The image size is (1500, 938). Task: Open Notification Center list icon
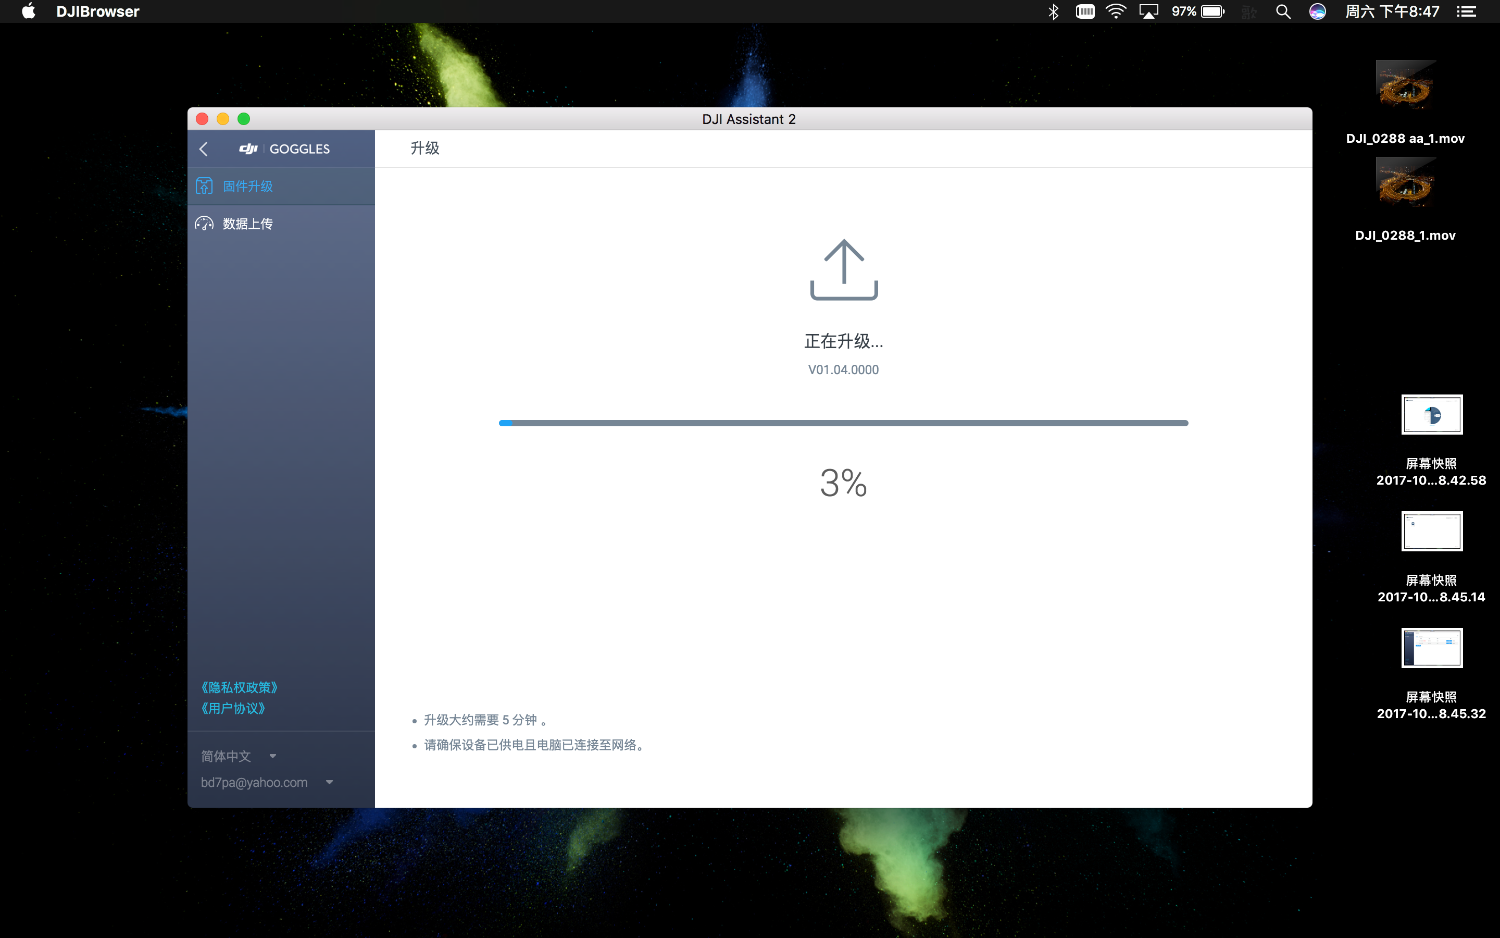click(x=1466, y=11)
